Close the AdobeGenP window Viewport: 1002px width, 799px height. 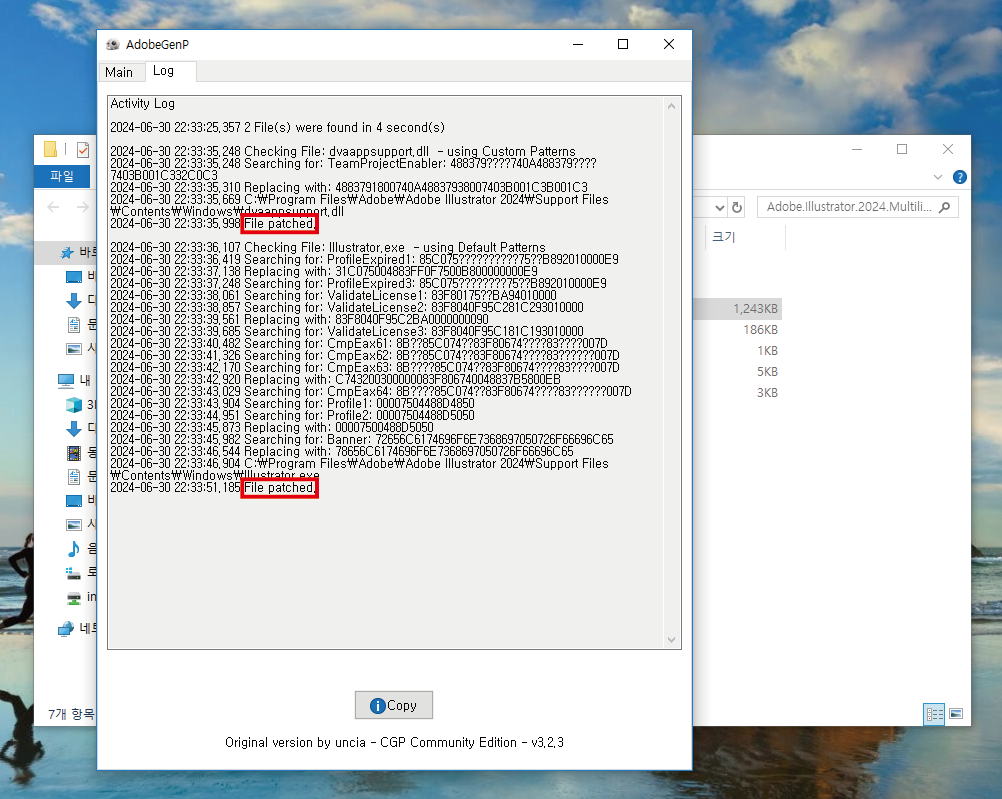click(668, 44)
